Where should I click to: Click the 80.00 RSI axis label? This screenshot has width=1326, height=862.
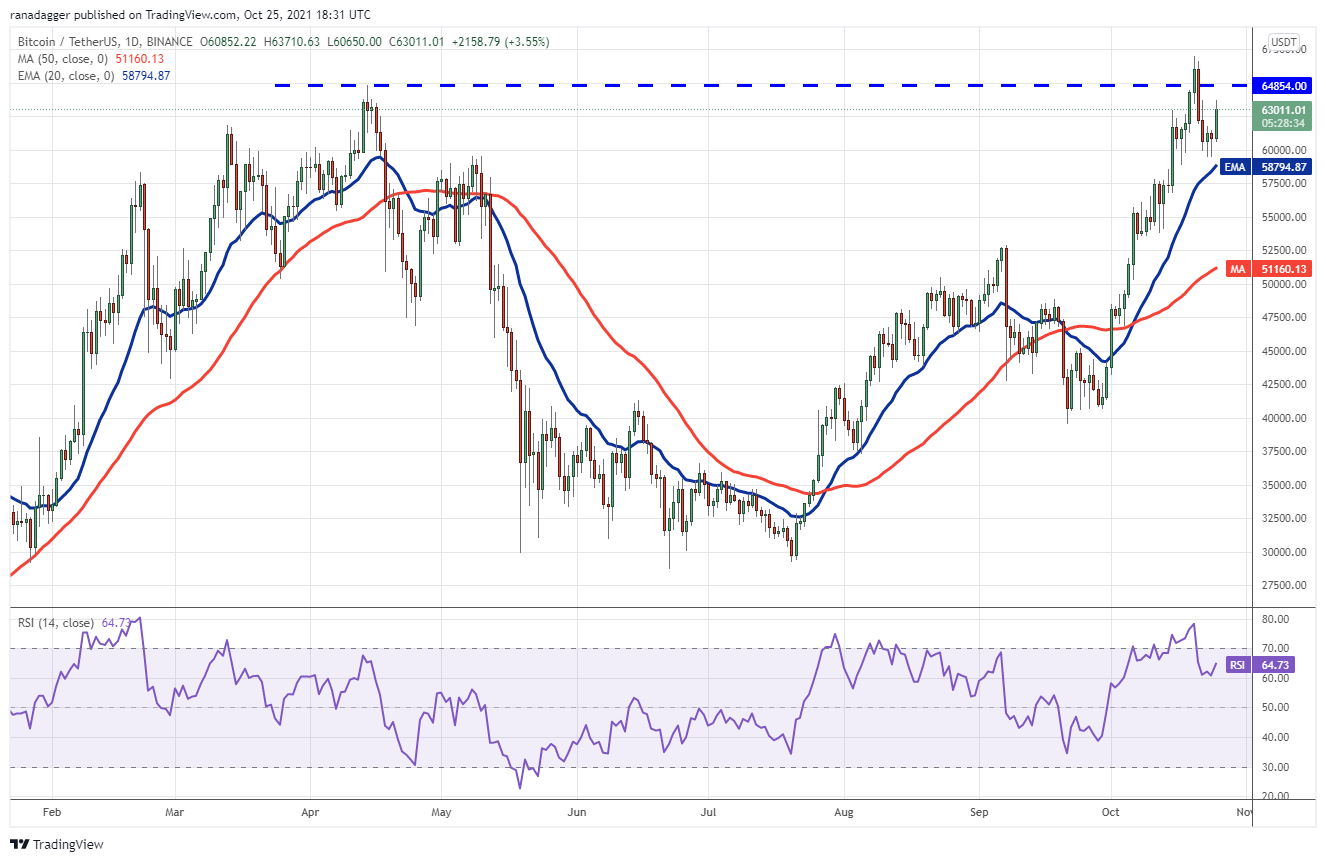coord(1274,619)
